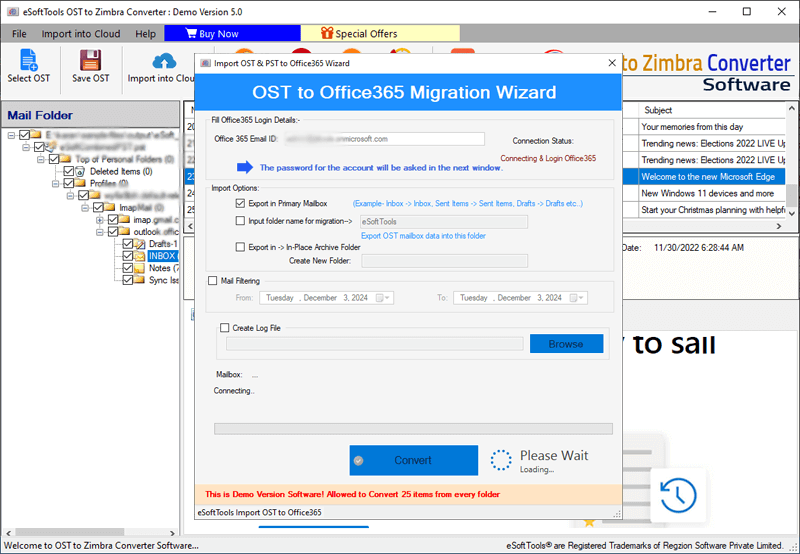
Task: Collapse the Profiles tree node
Action: coord(56,184)
